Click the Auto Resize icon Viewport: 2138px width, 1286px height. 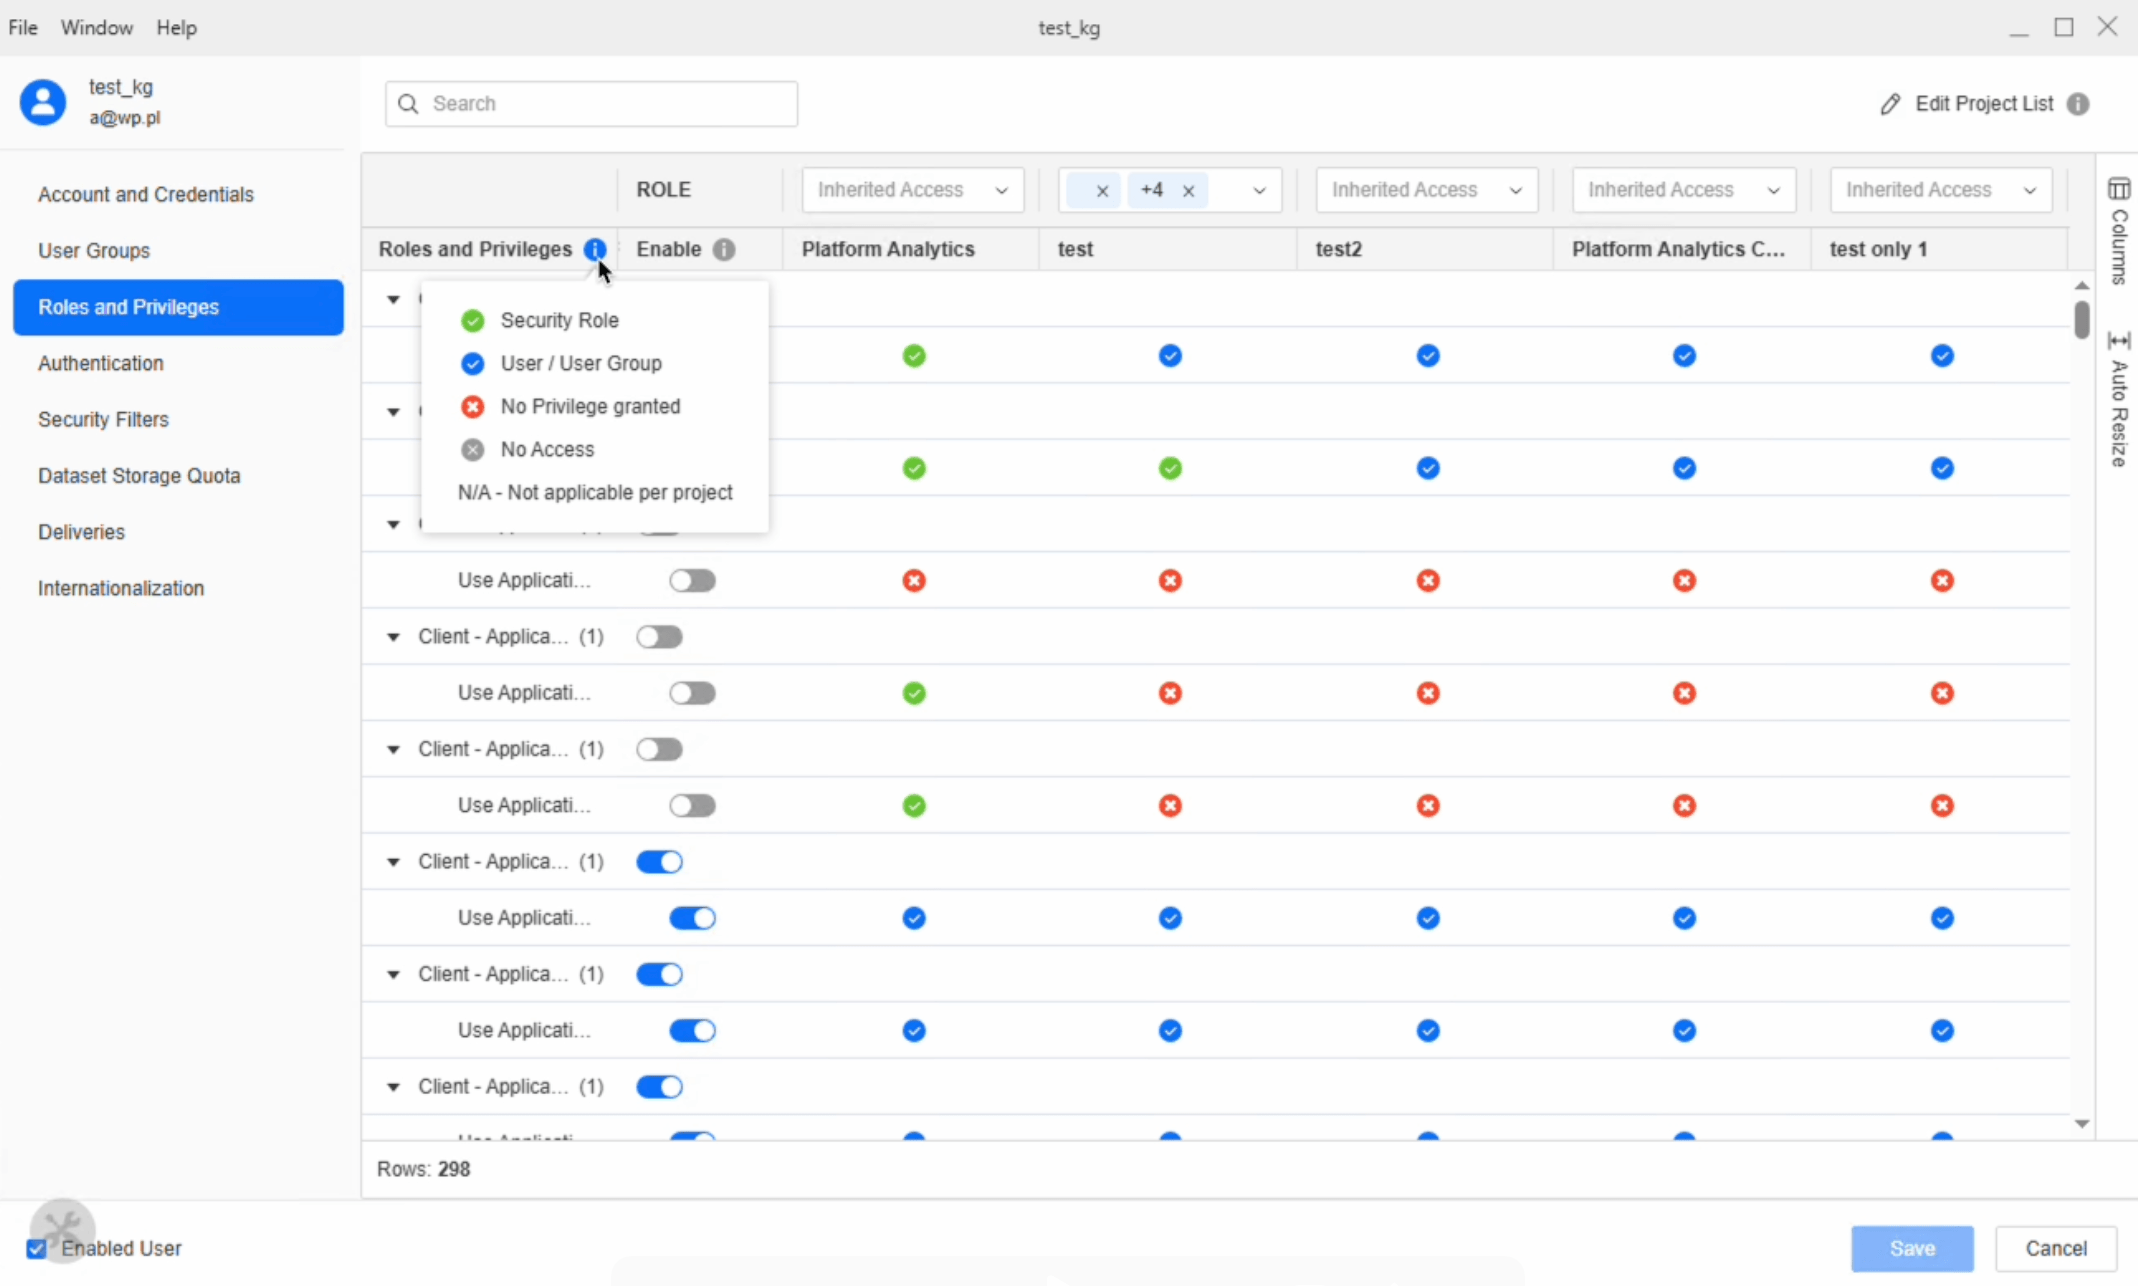2121,340
